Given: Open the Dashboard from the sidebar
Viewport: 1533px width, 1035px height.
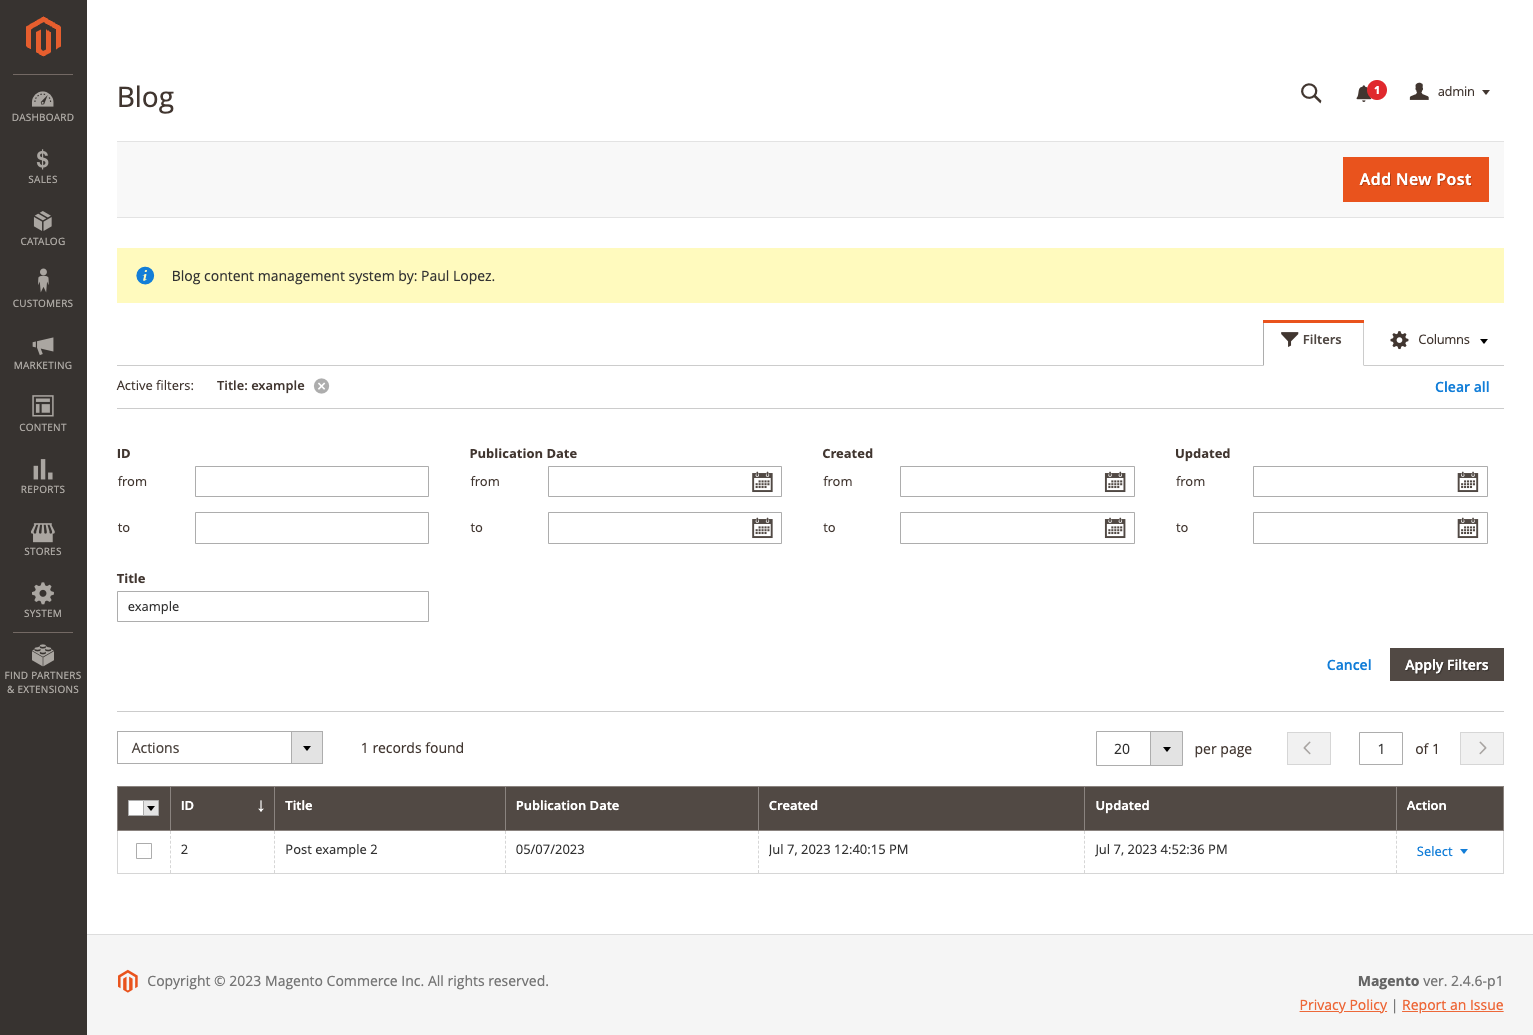Looking at the screenshot, I should coord(43,106).
